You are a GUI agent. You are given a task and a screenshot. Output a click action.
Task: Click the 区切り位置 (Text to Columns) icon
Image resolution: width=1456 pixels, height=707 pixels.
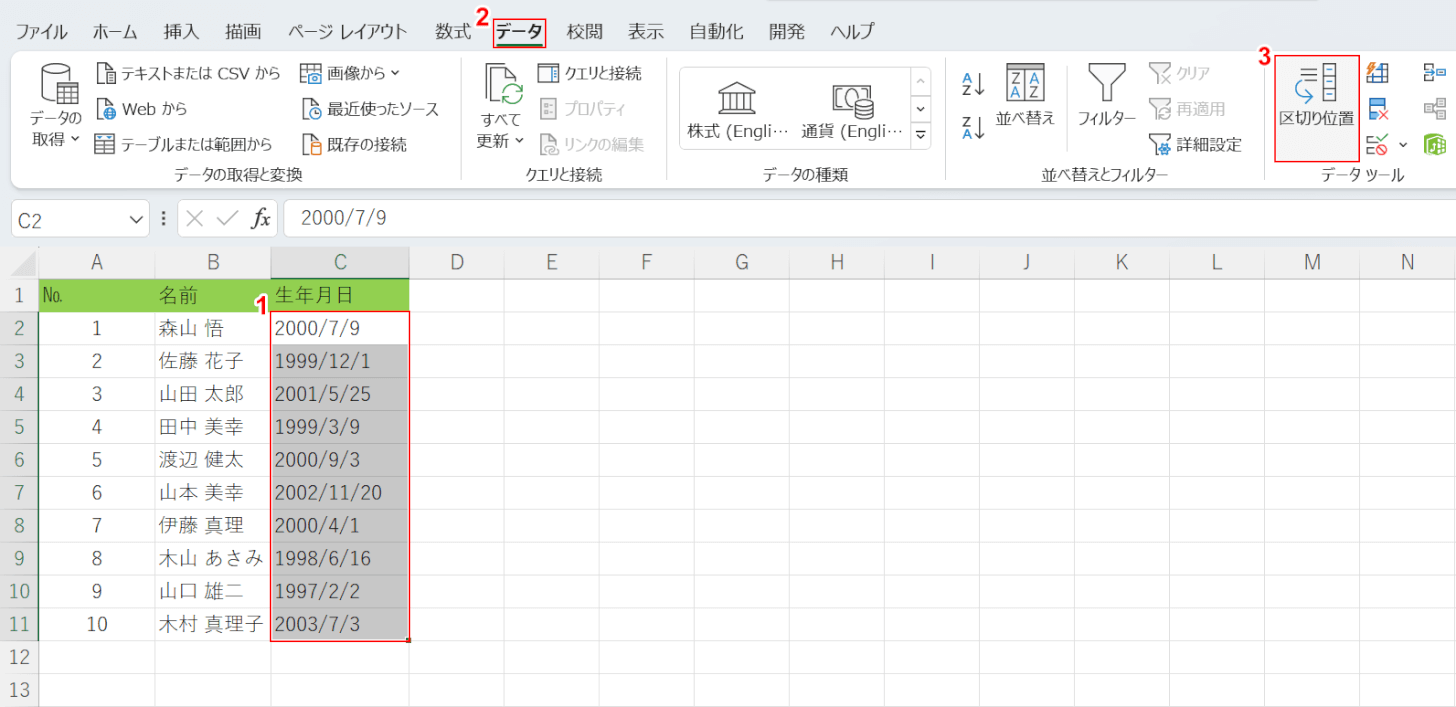point(1316,97)
